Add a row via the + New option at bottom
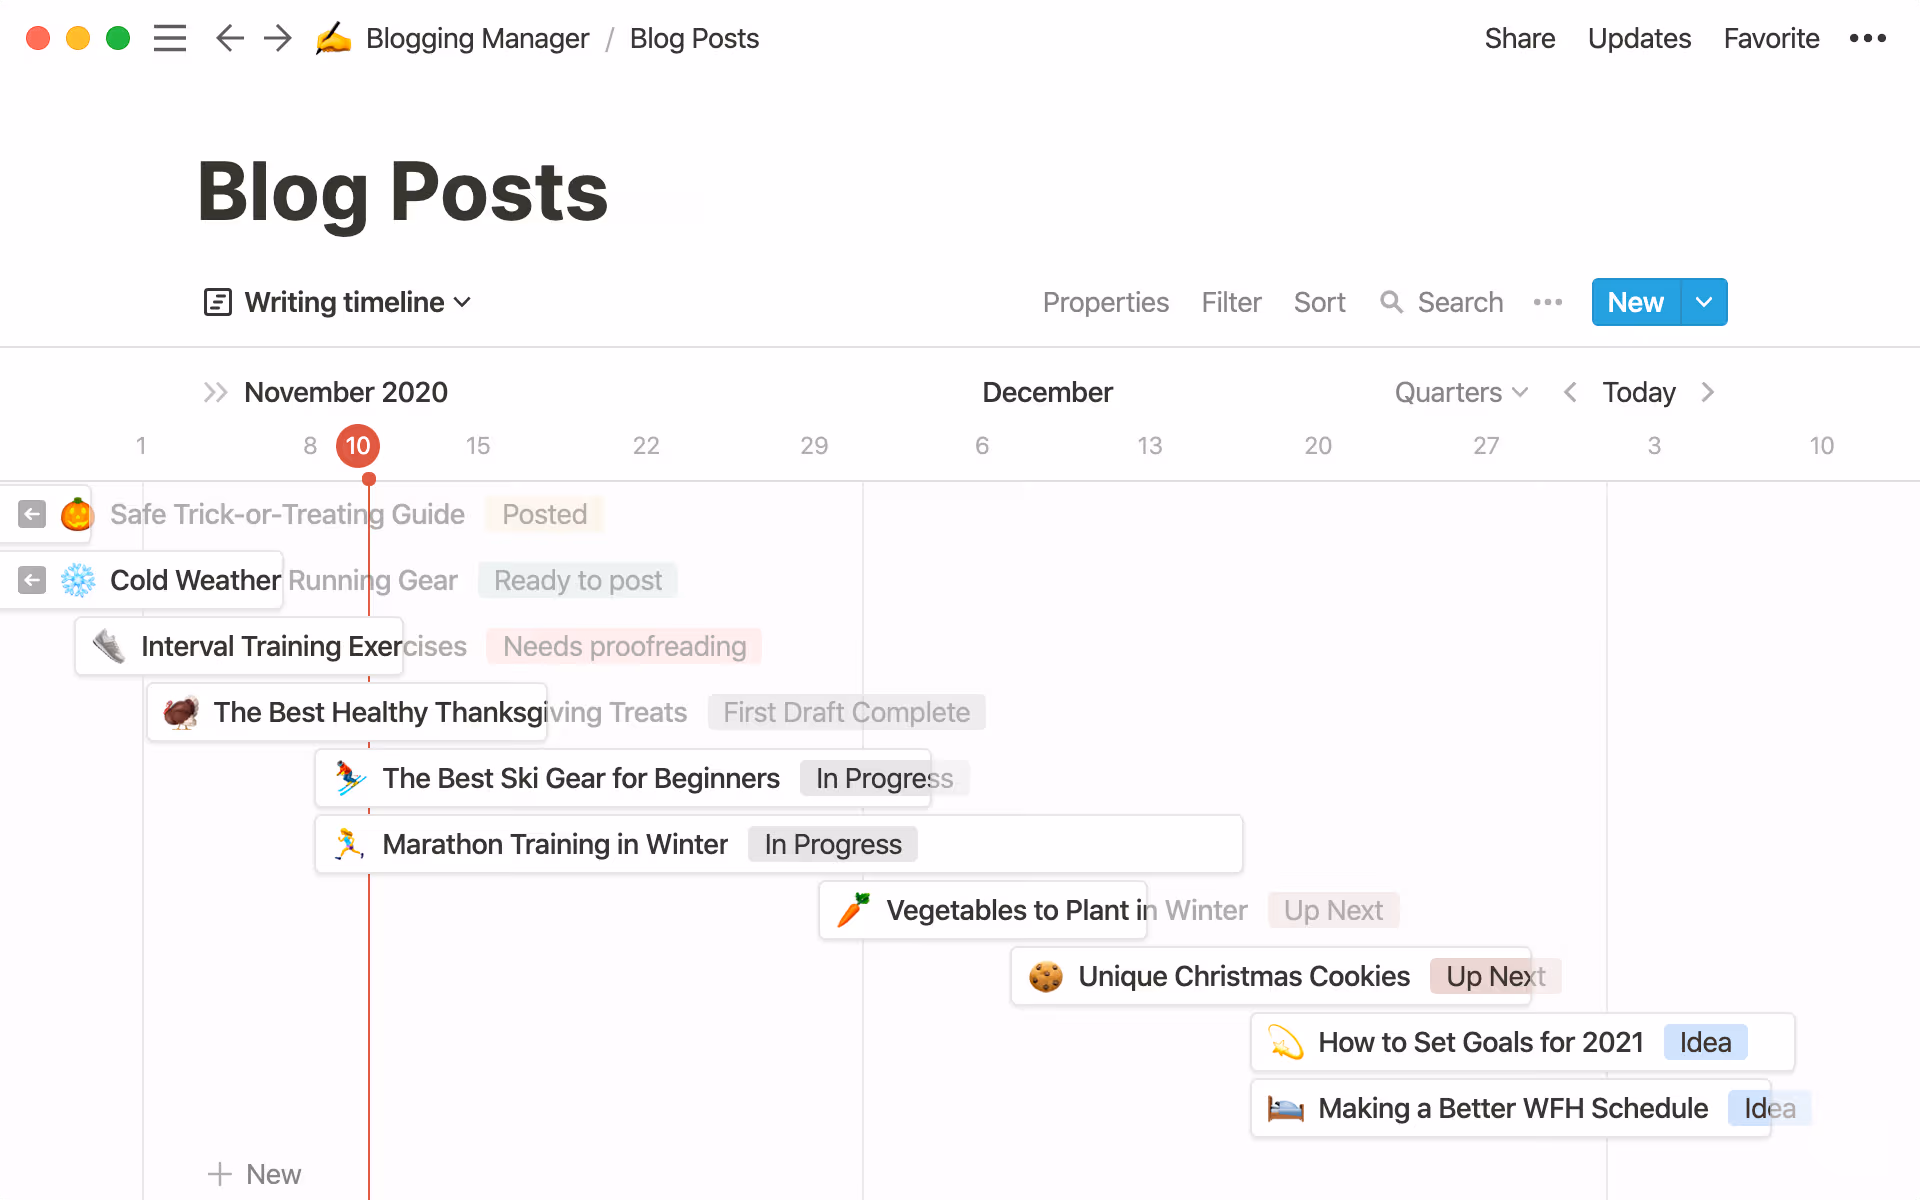The width and height of the screenshot is (1920, 1200). pos(254,1173)
